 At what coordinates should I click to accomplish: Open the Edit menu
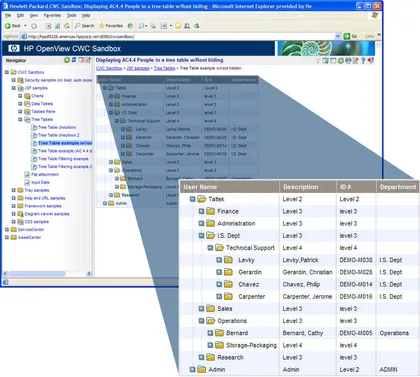pyautogui.click(x=20, y=15)
